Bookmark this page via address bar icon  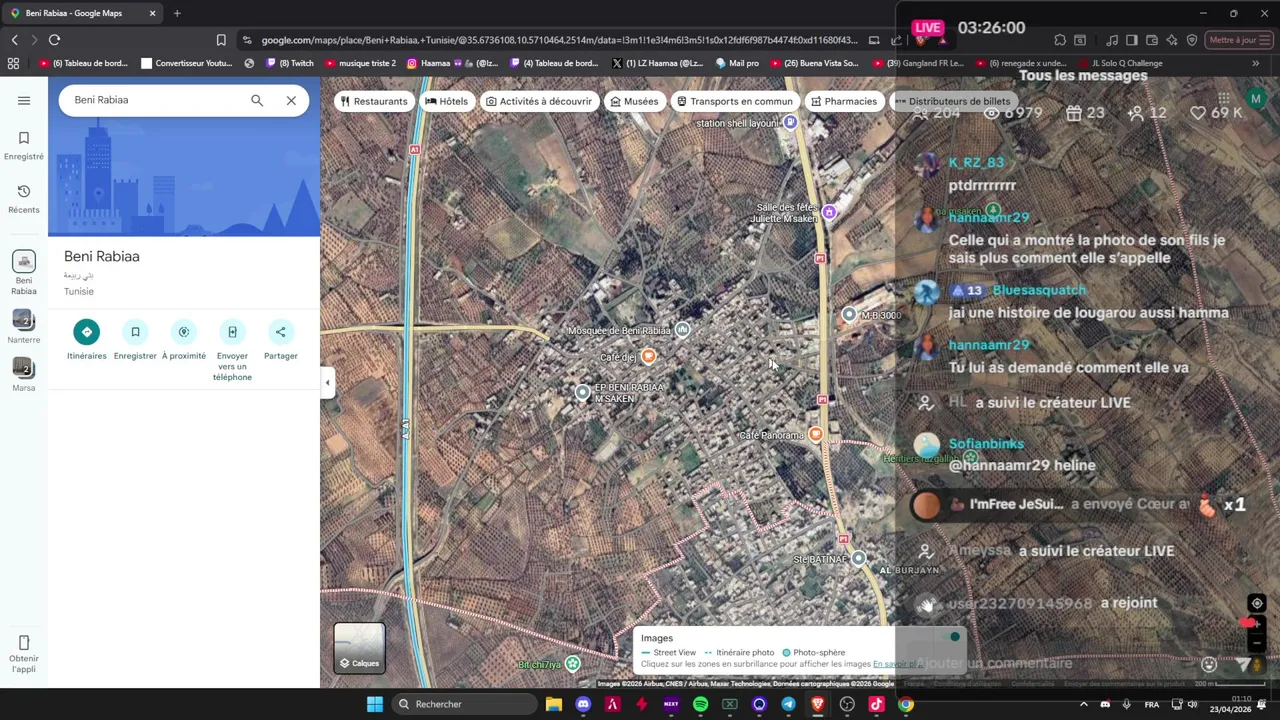coord(221,40)
